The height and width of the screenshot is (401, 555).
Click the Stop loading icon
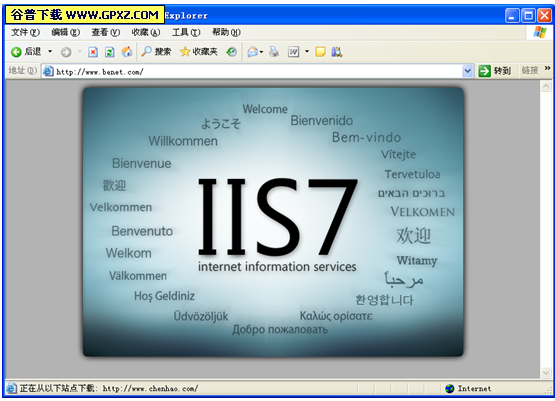(93, 52)
